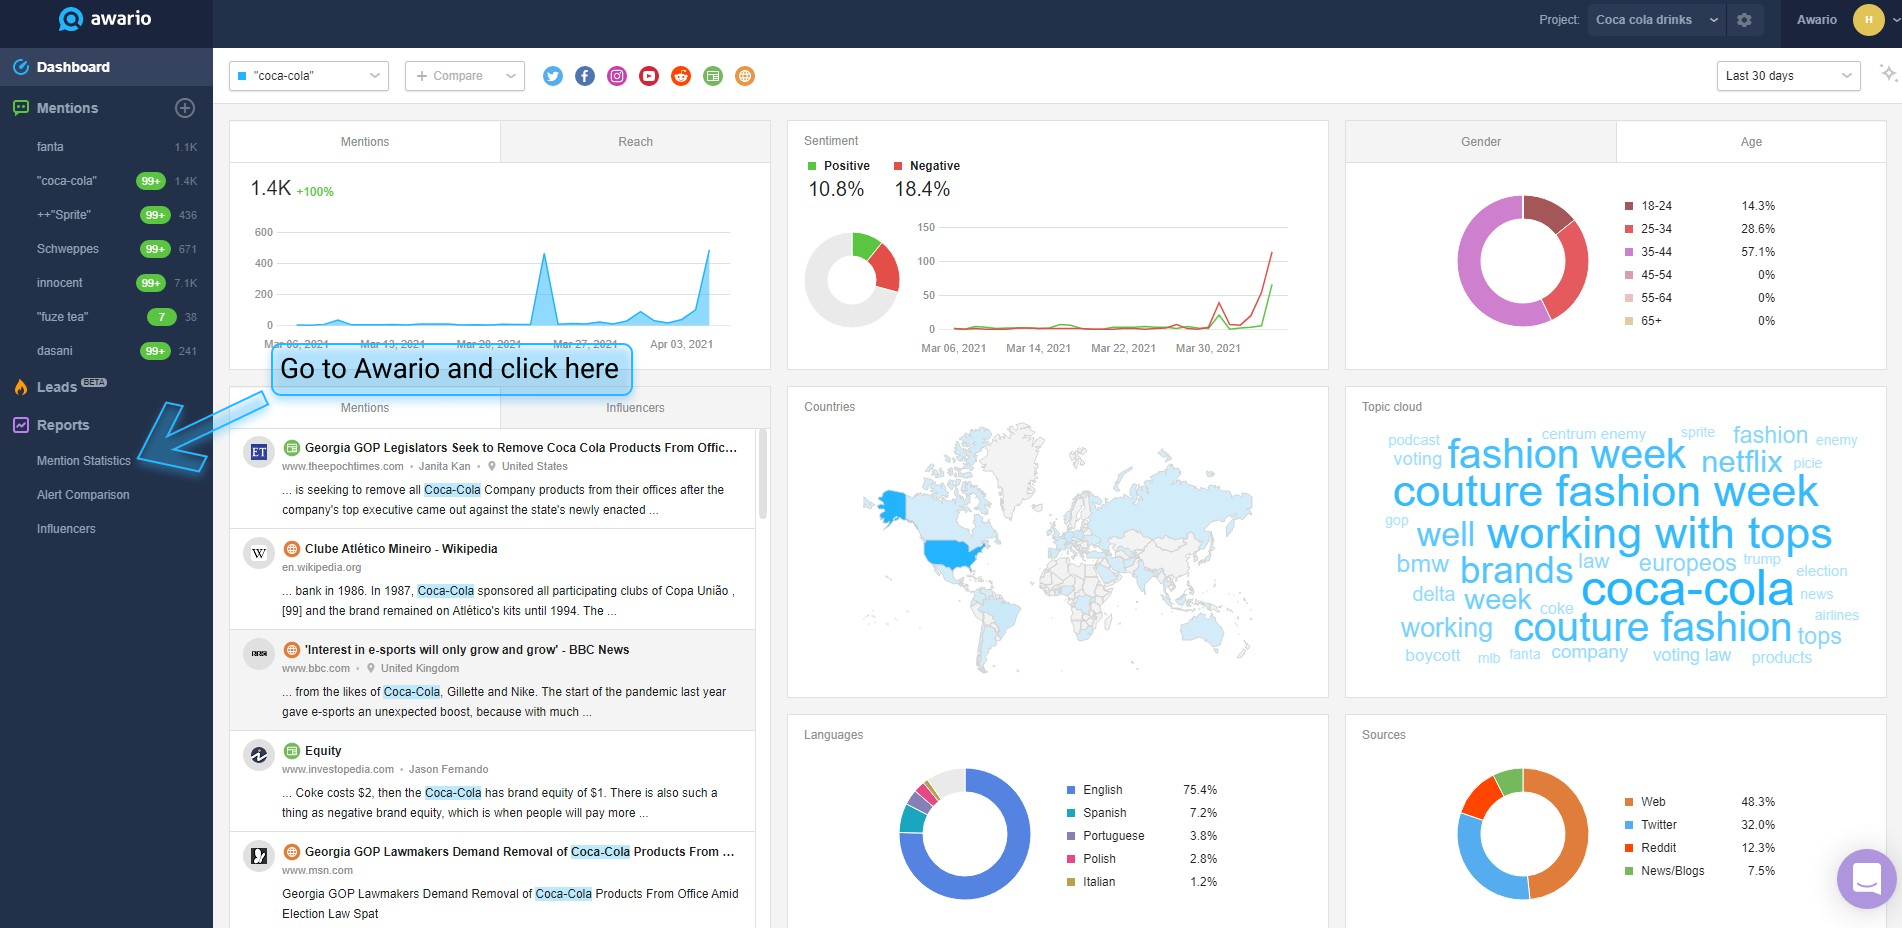
Task: Click the sparkle insights icon near date range
Action: tap(1888, 74)
